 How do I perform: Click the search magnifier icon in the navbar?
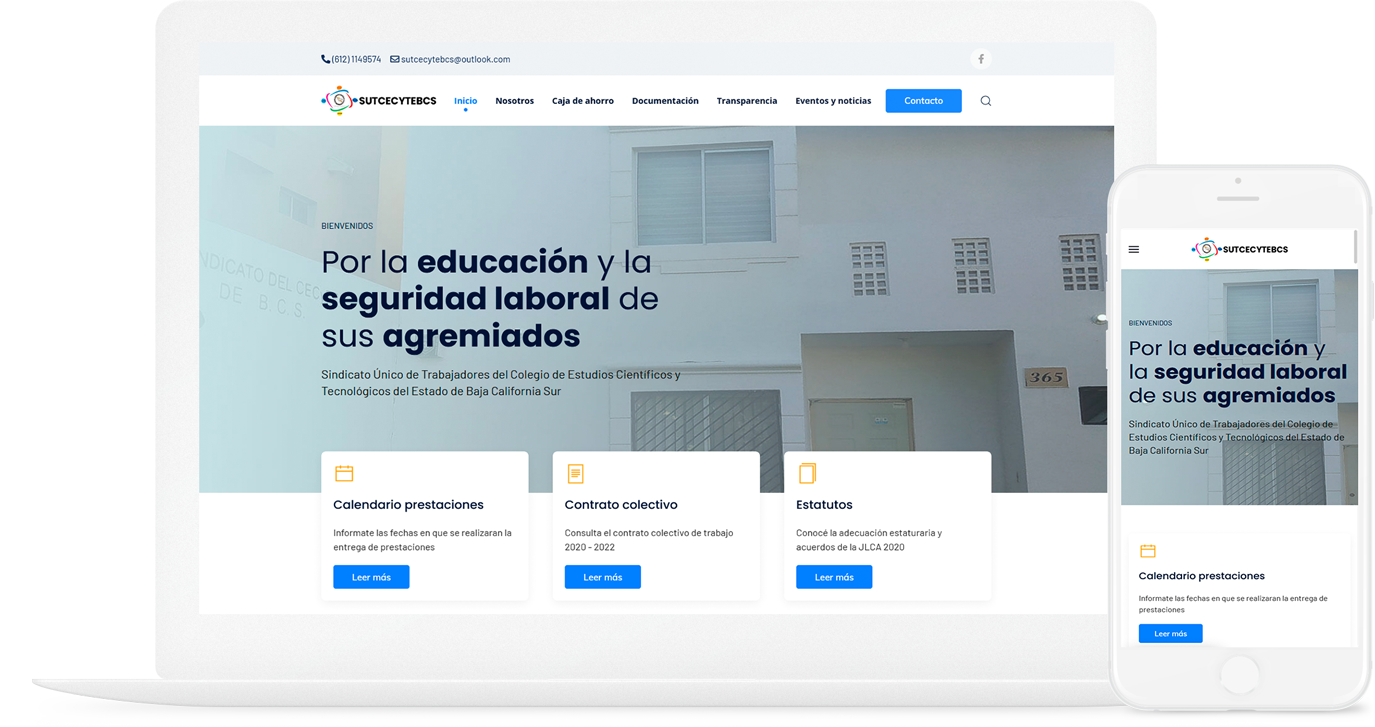coord(986,100)
